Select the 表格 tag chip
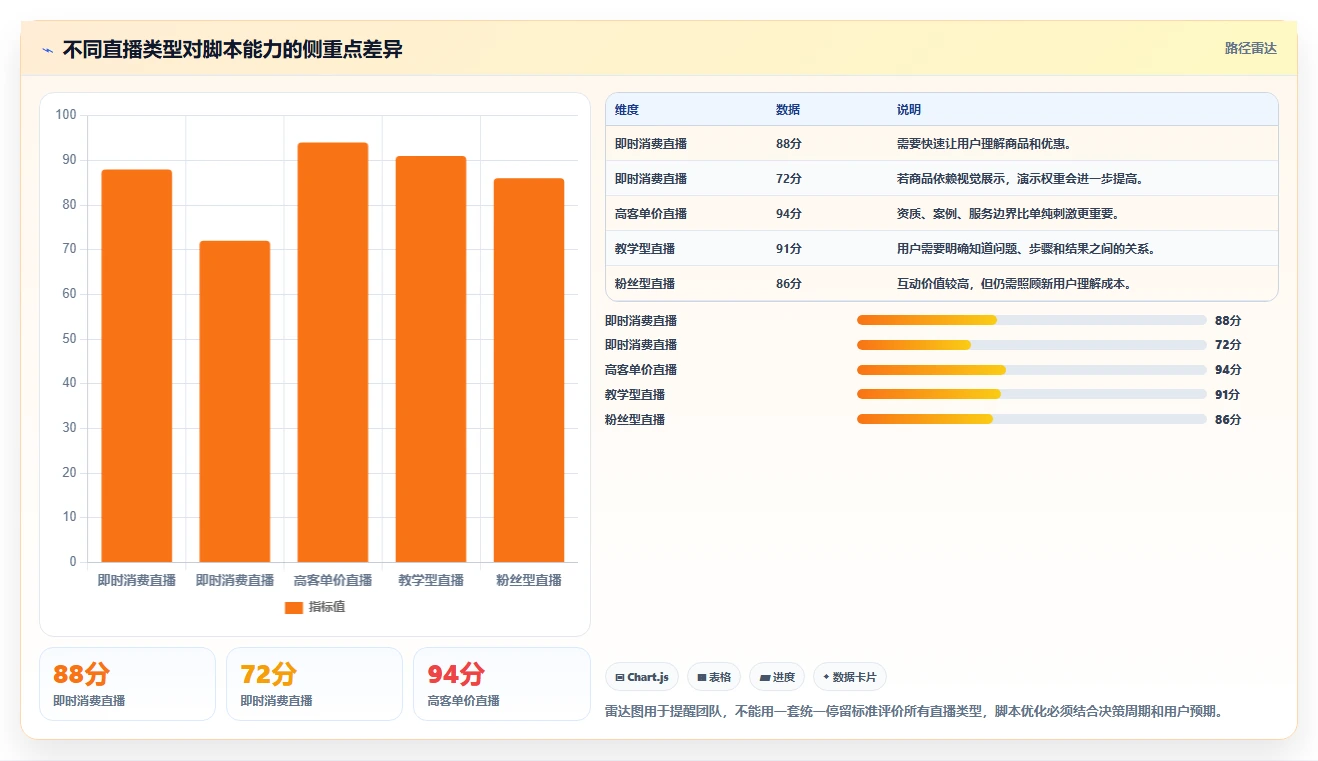This screenshot has height=761, width=1318. (714, 677)
